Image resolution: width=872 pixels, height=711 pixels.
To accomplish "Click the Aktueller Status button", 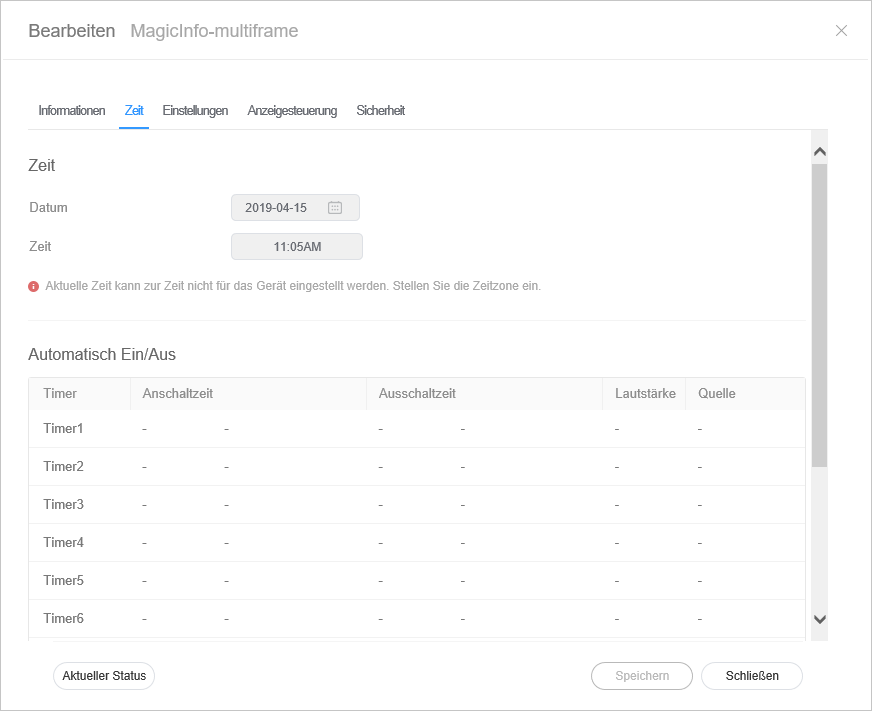I will point(104,676).
